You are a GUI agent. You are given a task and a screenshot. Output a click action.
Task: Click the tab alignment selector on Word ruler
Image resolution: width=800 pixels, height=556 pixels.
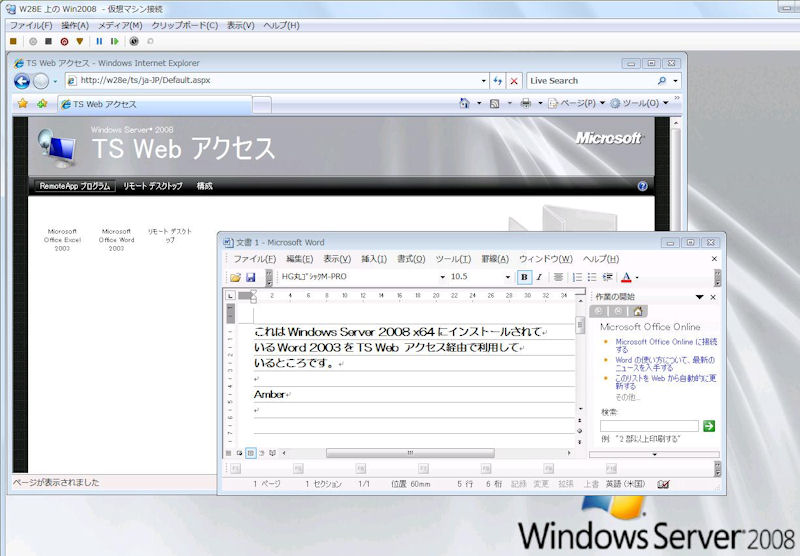[x=231, y=295]
